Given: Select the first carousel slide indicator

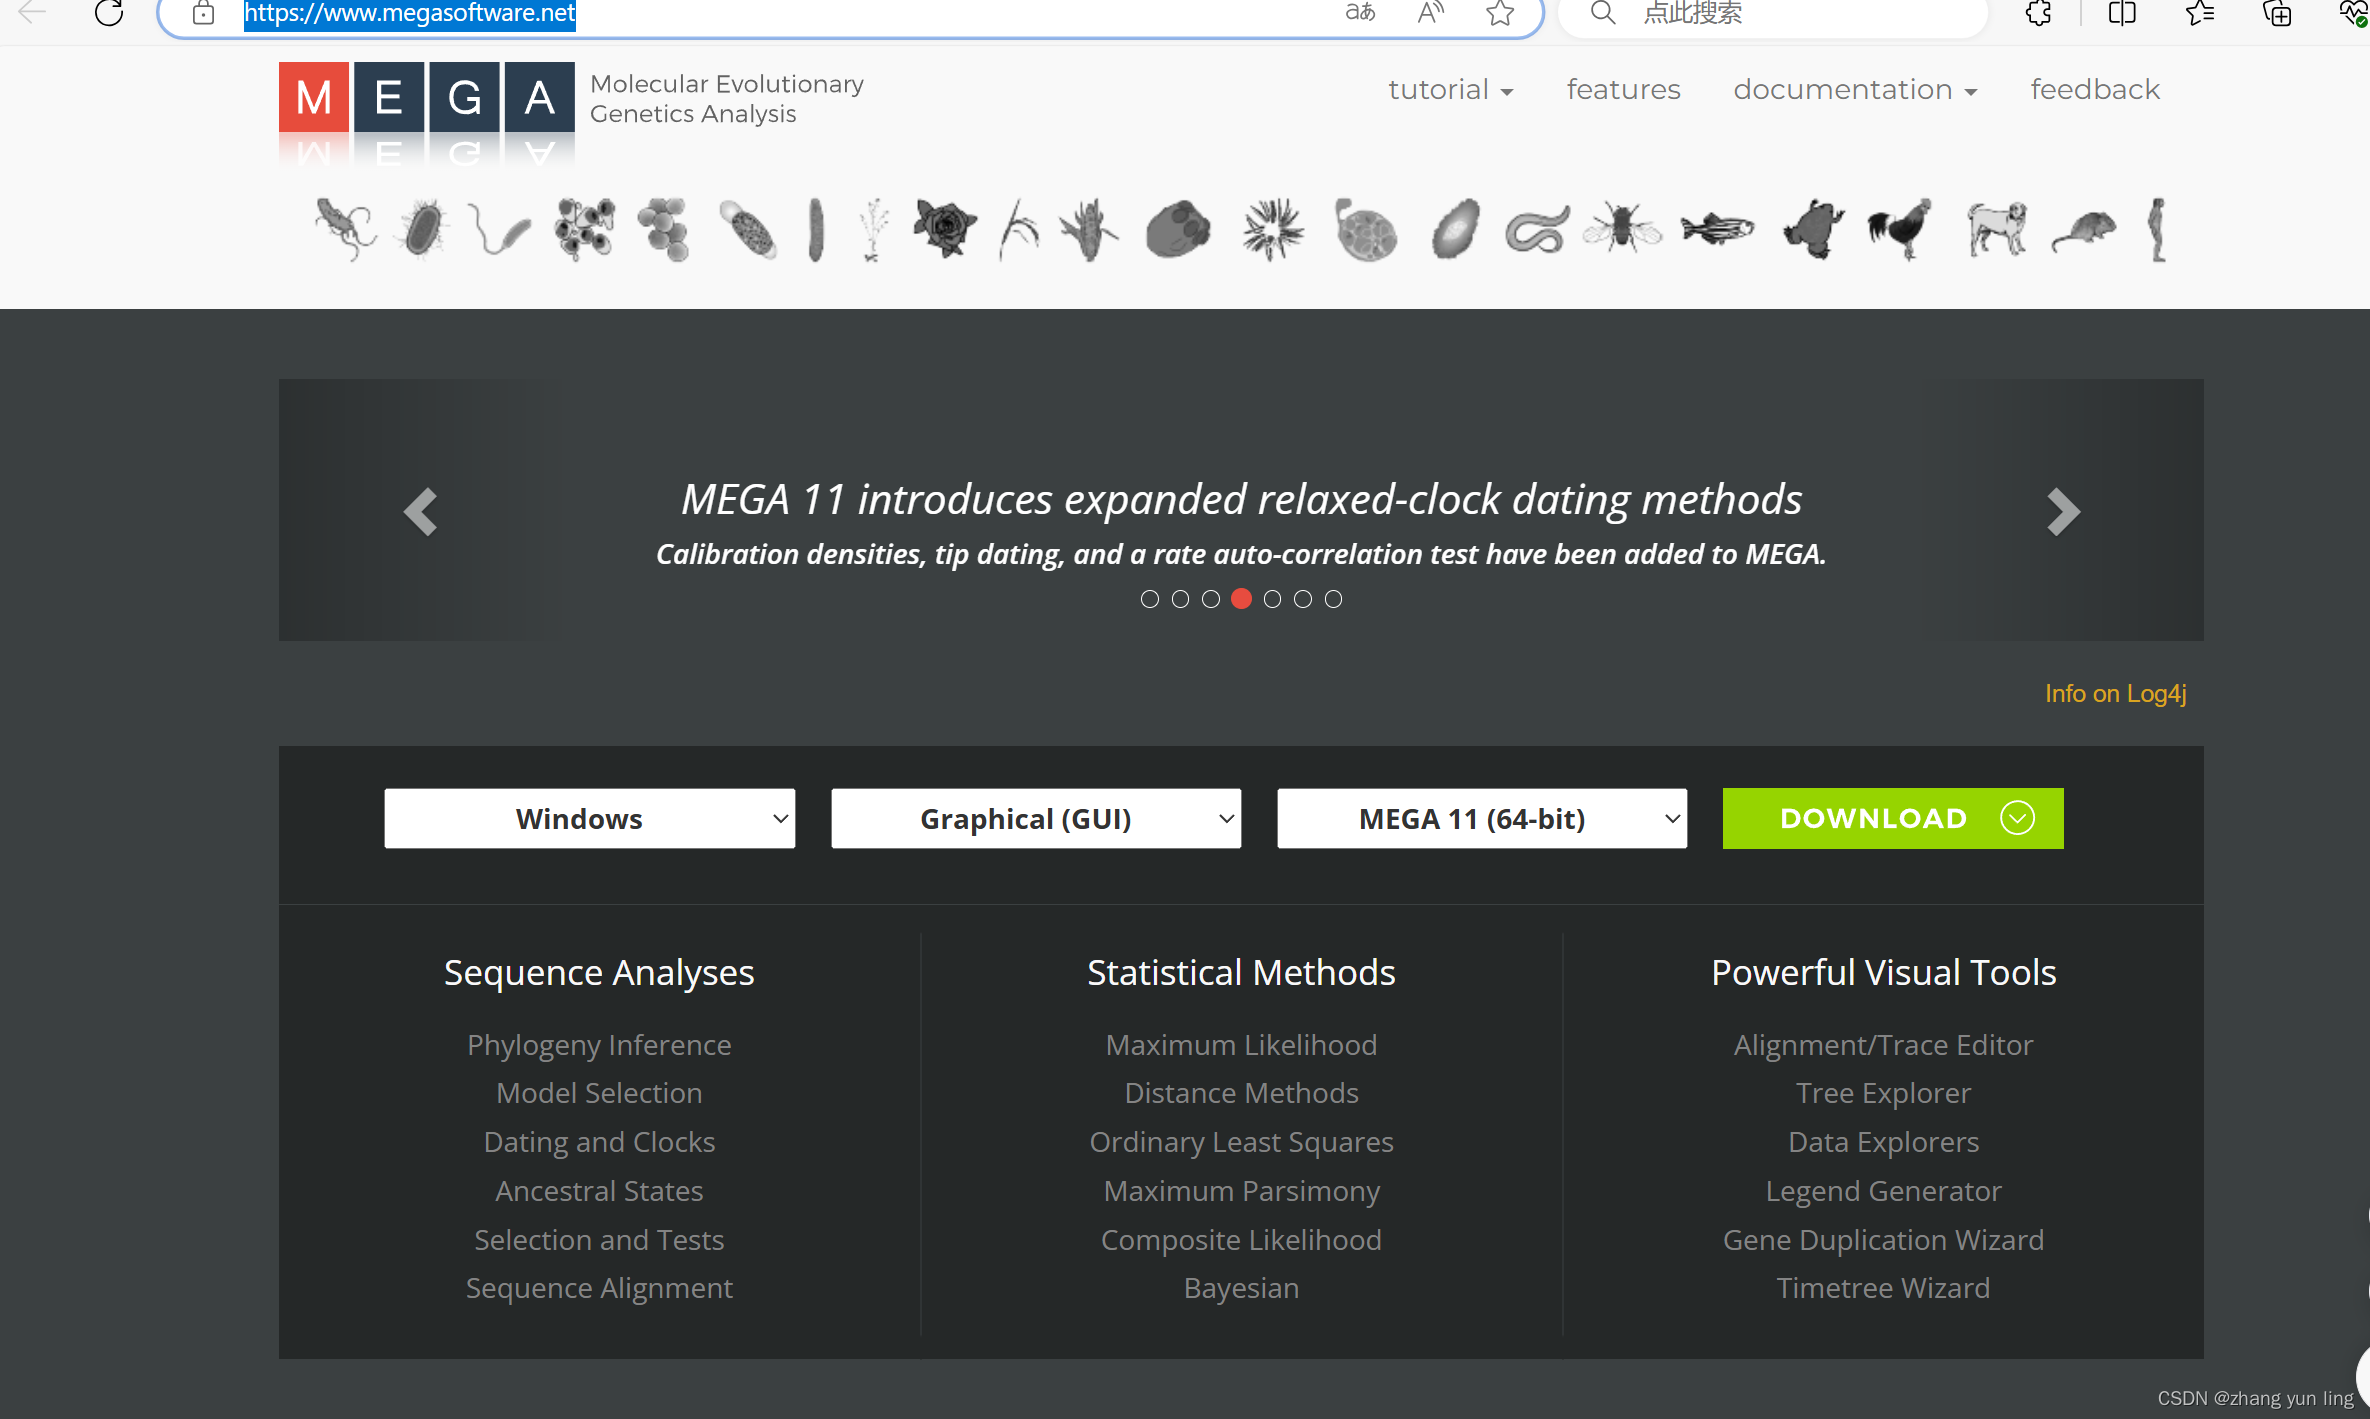Looking at the screenshot, I should click(x=1150, y=599).
